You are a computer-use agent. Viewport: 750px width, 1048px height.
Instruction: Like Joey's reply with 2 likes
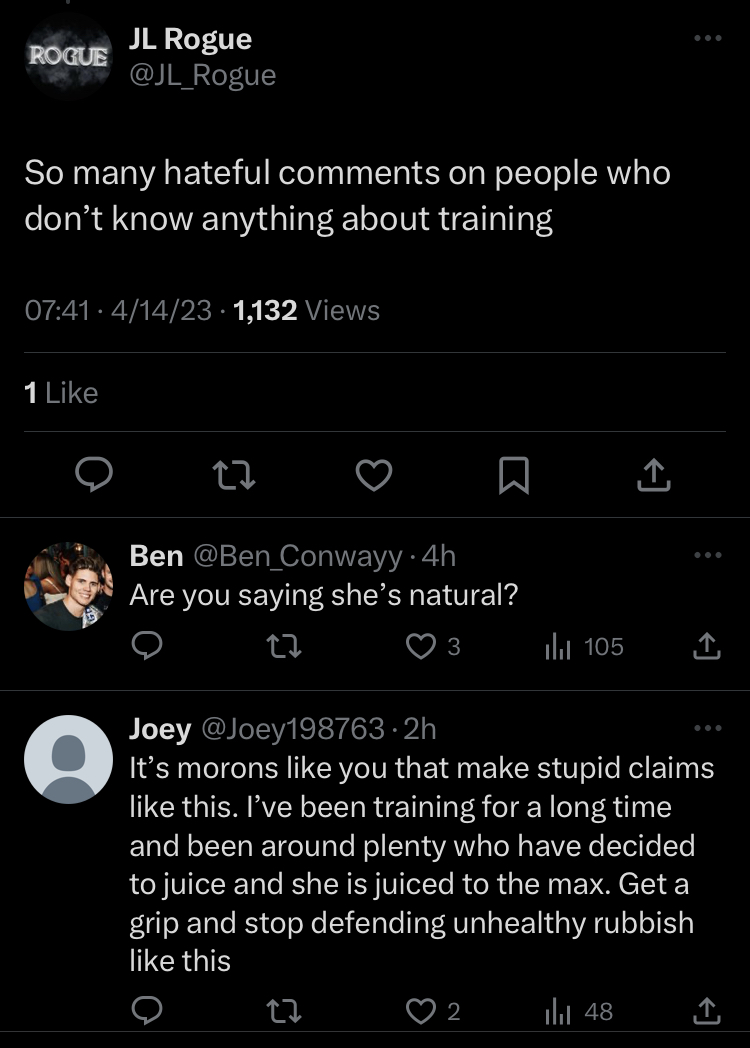pos(420,1012)
